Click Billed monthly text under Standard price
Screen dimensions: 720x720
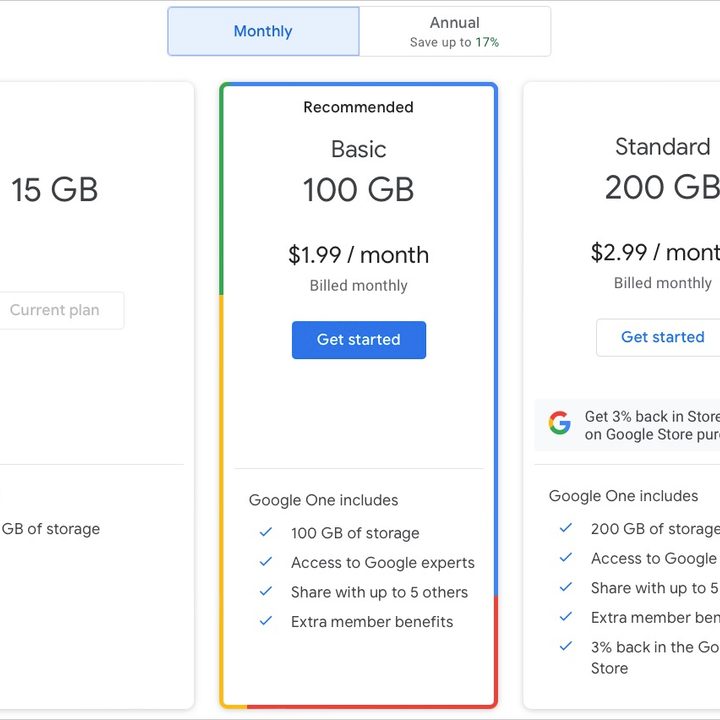tap(663, 283)
